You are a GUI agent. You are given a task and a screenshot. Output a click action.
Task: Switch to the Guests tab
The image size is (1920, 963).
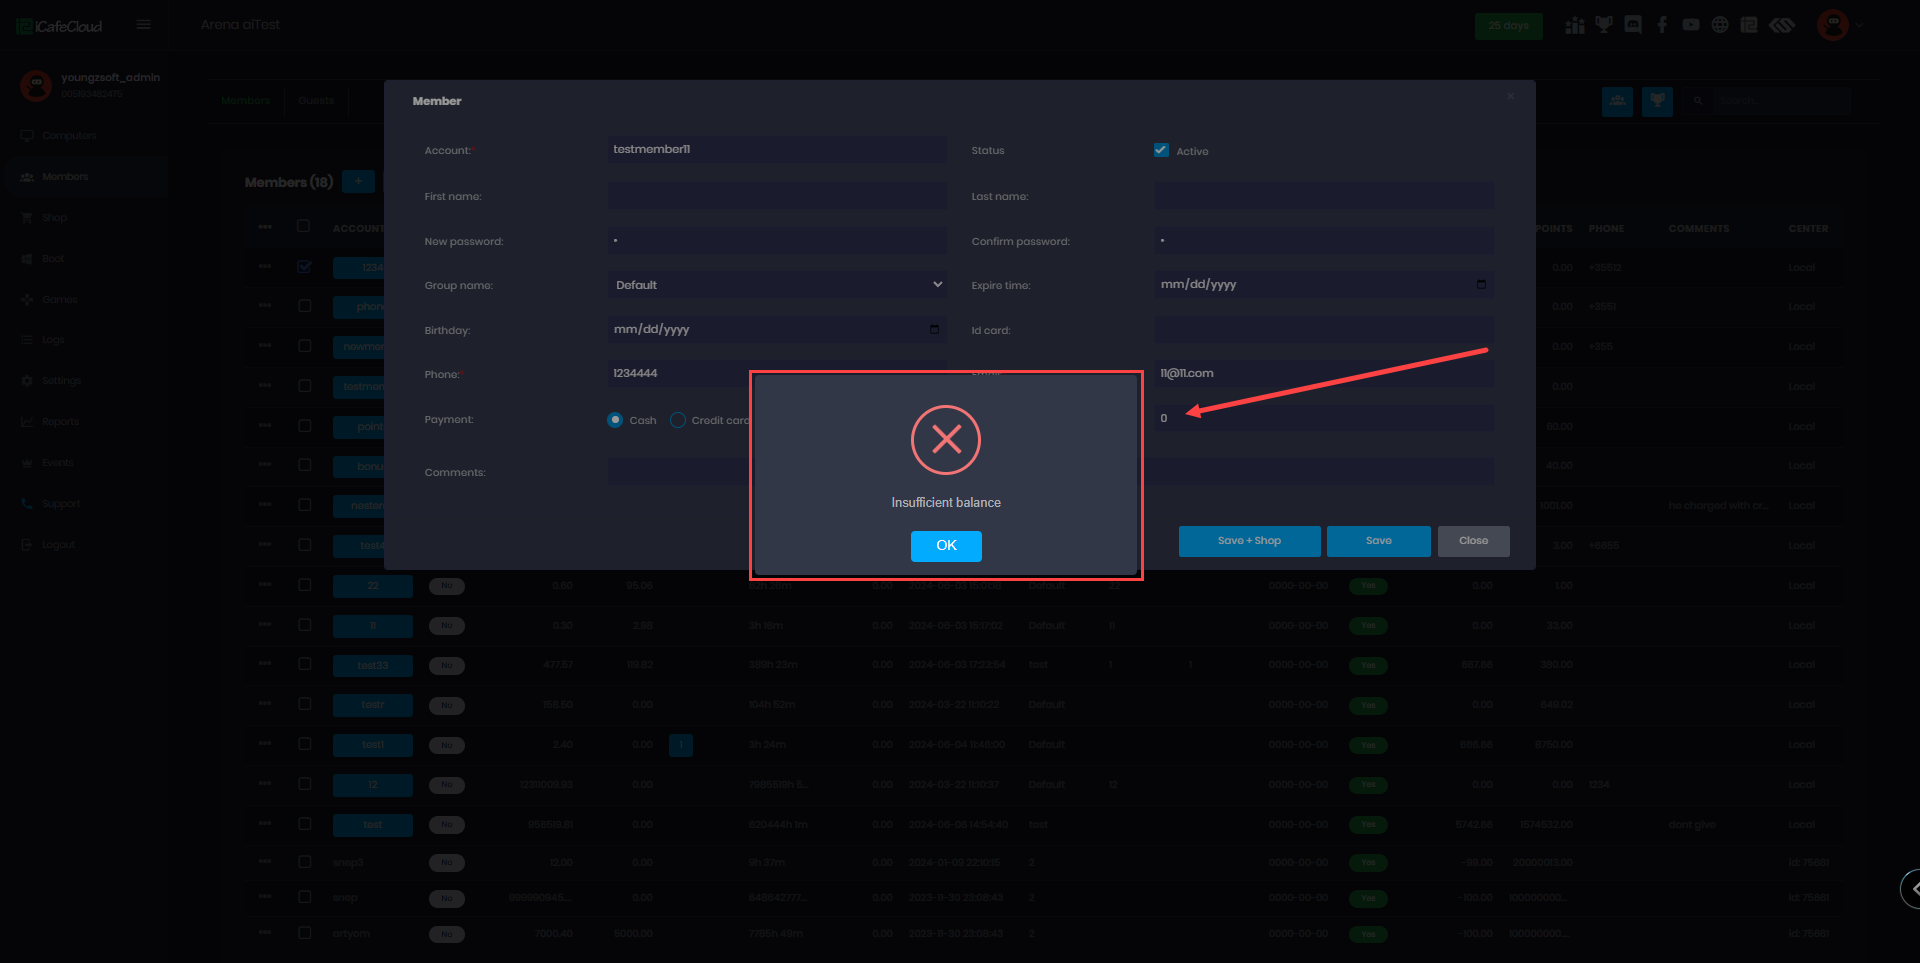(316, 101)
